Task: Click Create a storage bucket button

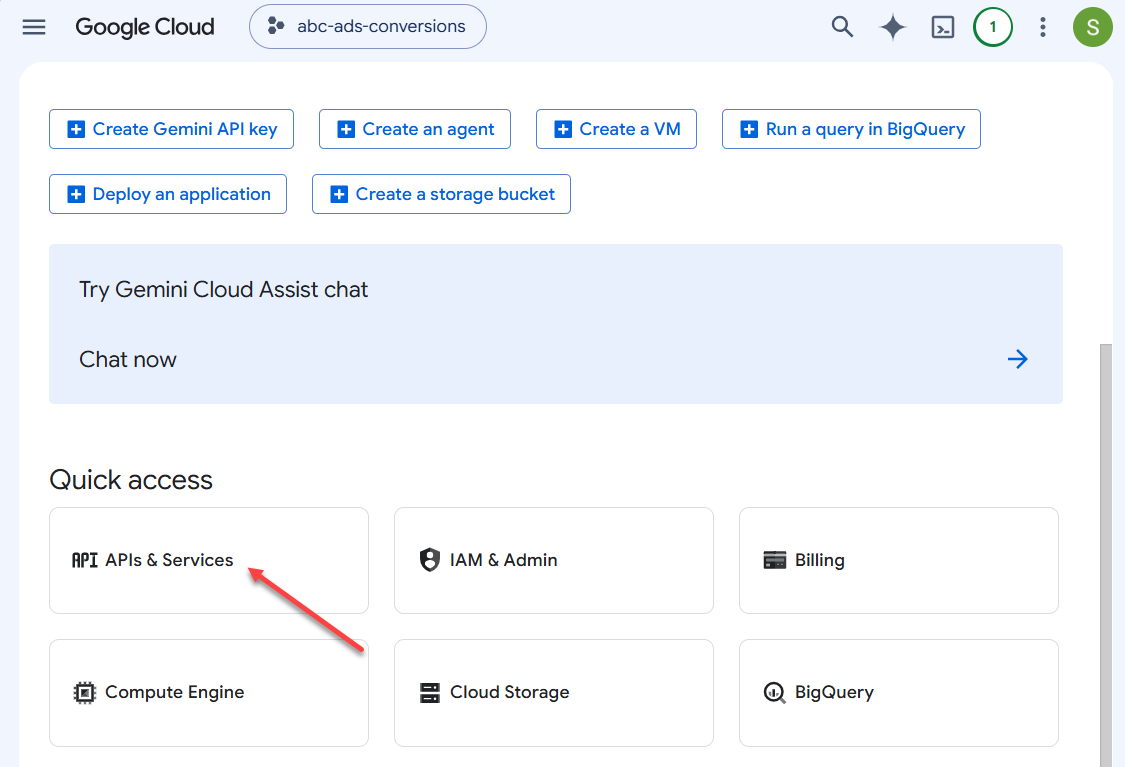Action: 441,194
